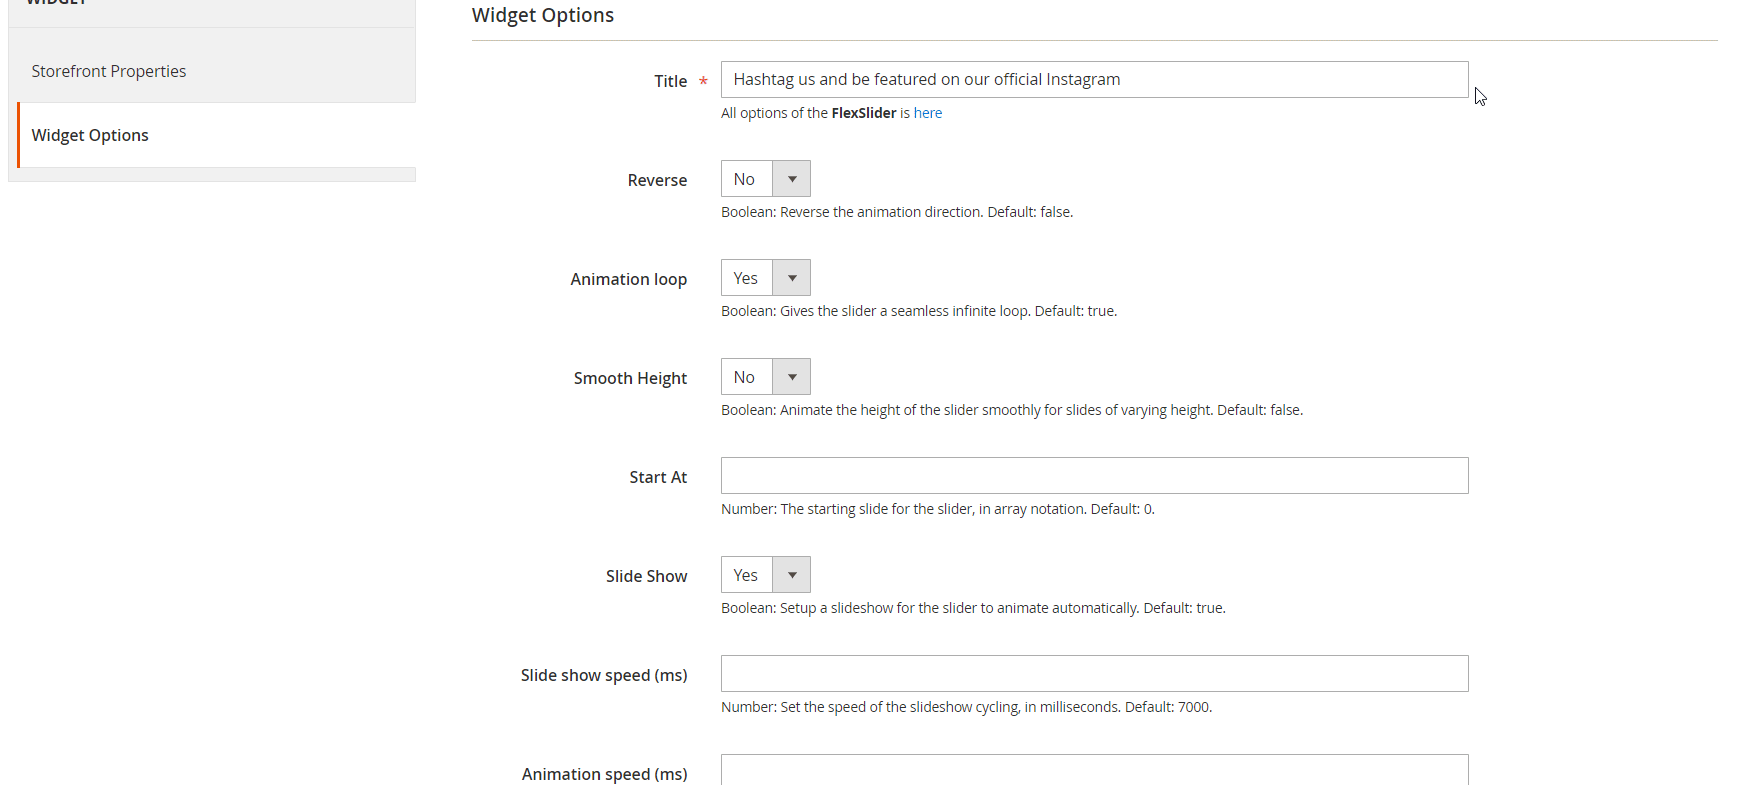Open the FlexSlider 'here' link
Image resolution: width=1740 pixels, height=785 pixels.
927,113
